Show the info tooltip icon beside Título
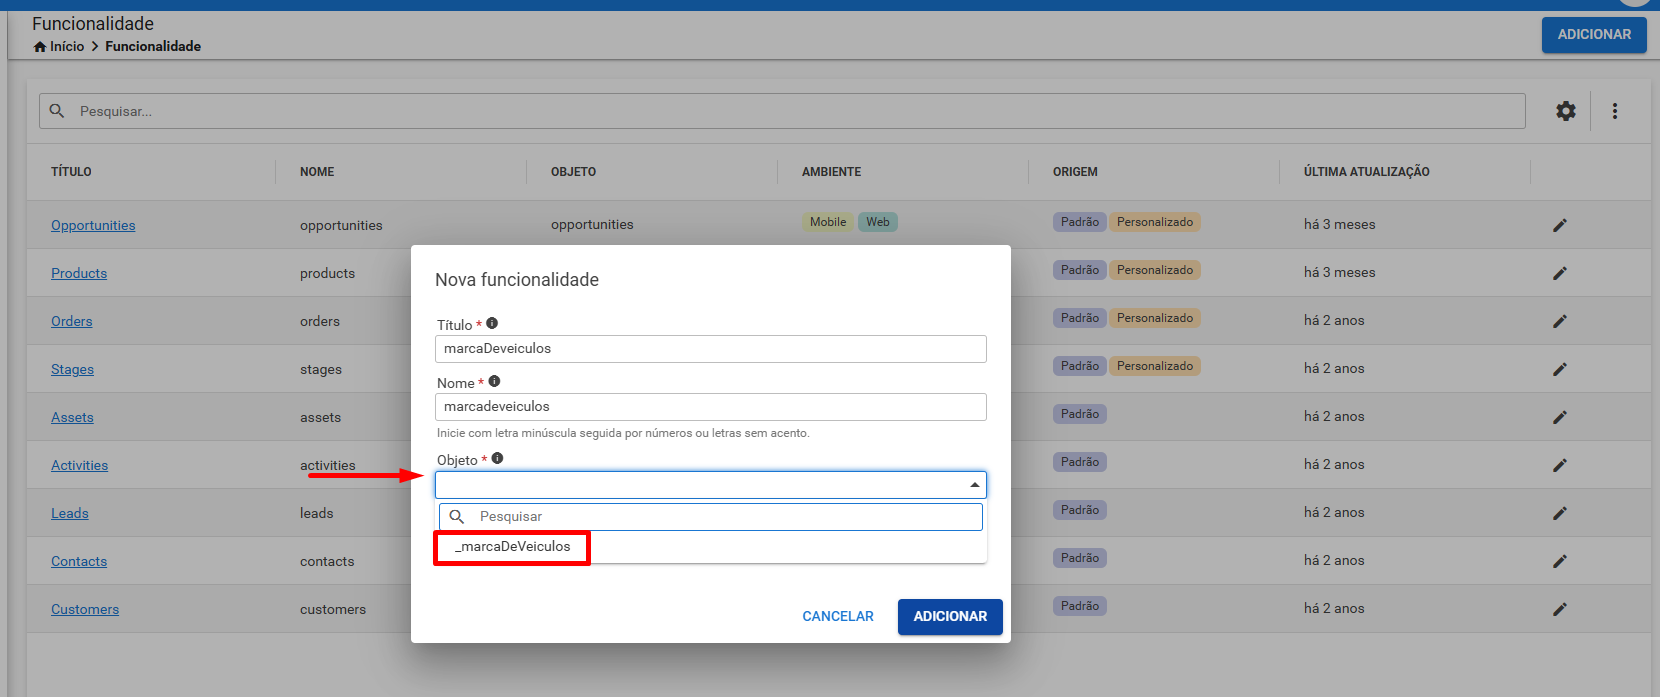The width and height of the screenshot is (1660, 697). [492, 323]
